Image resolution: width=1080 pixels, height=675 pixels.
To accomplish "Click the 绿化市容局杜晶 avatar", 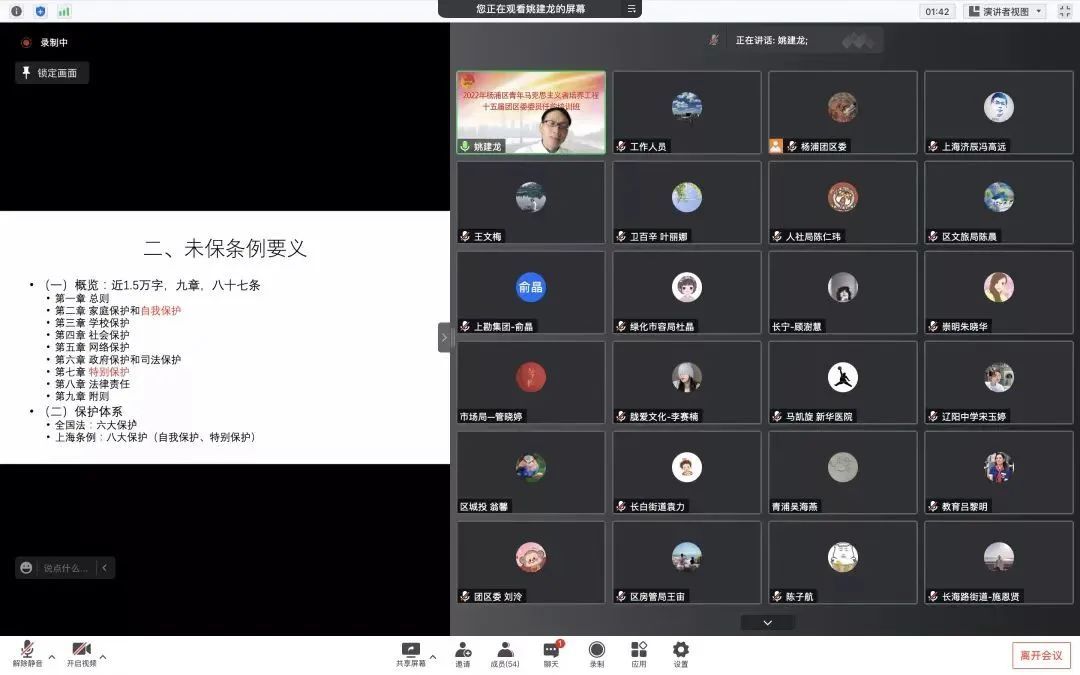I will tap(687, 287).
